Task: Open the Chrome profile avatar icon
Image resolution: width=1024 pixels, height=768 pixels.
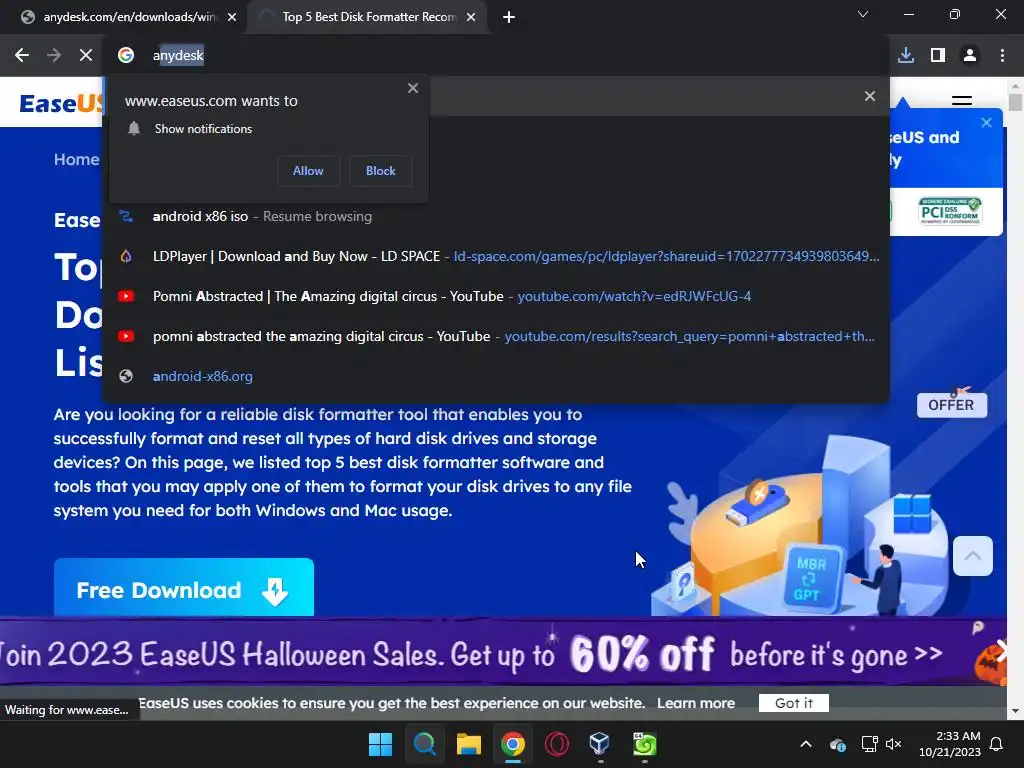Action: (x=970, y=56)
